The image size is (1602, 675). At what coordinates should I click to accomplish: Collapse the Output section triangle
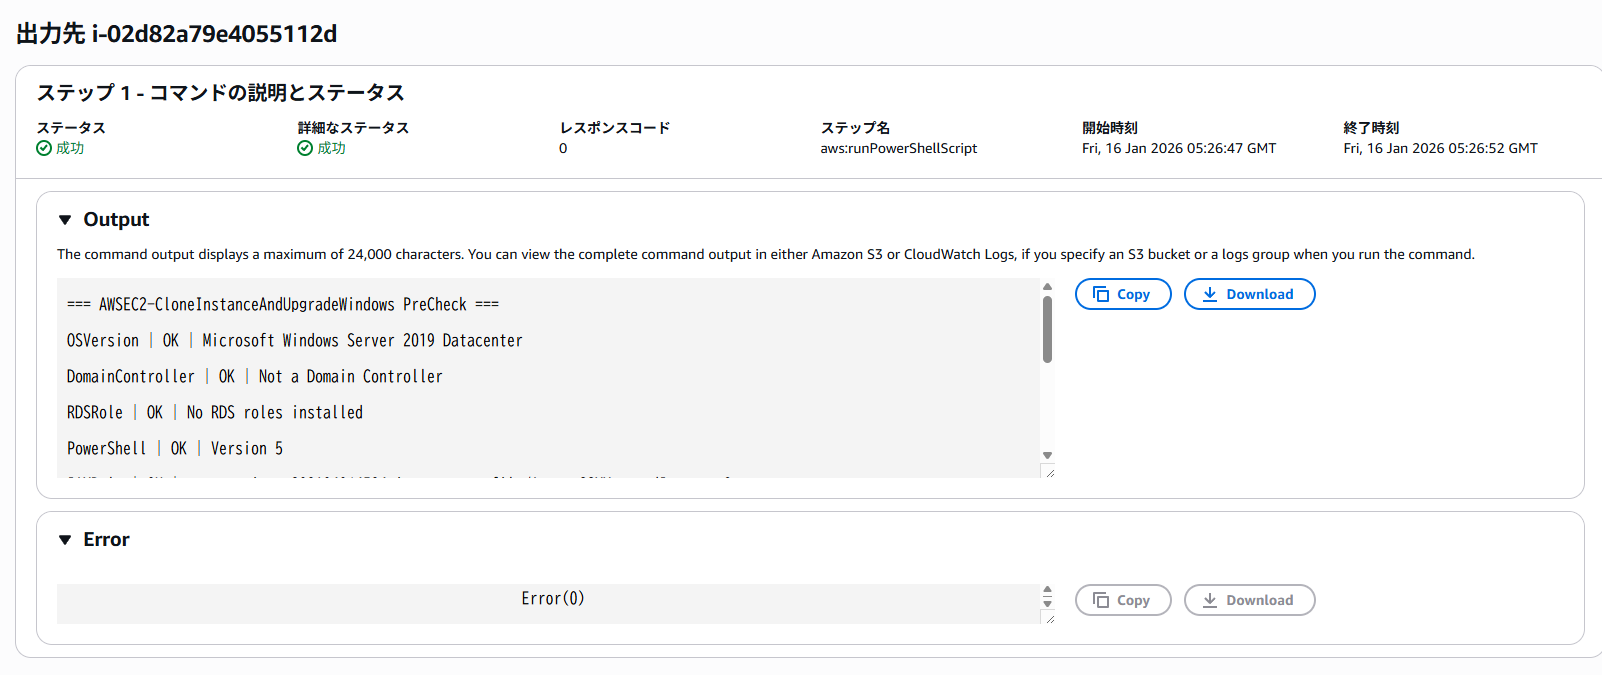coord(65,220)
